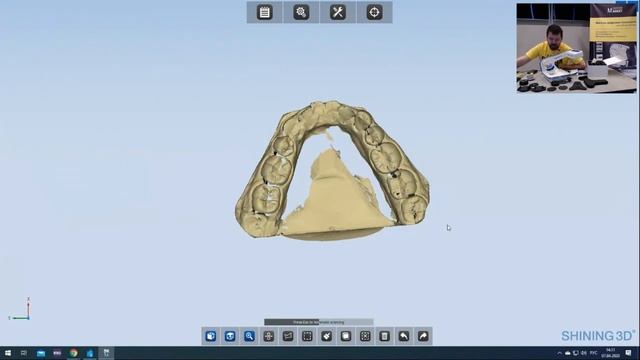Click the webcam video thumbnail of presenter

click(x=576, y=48)
